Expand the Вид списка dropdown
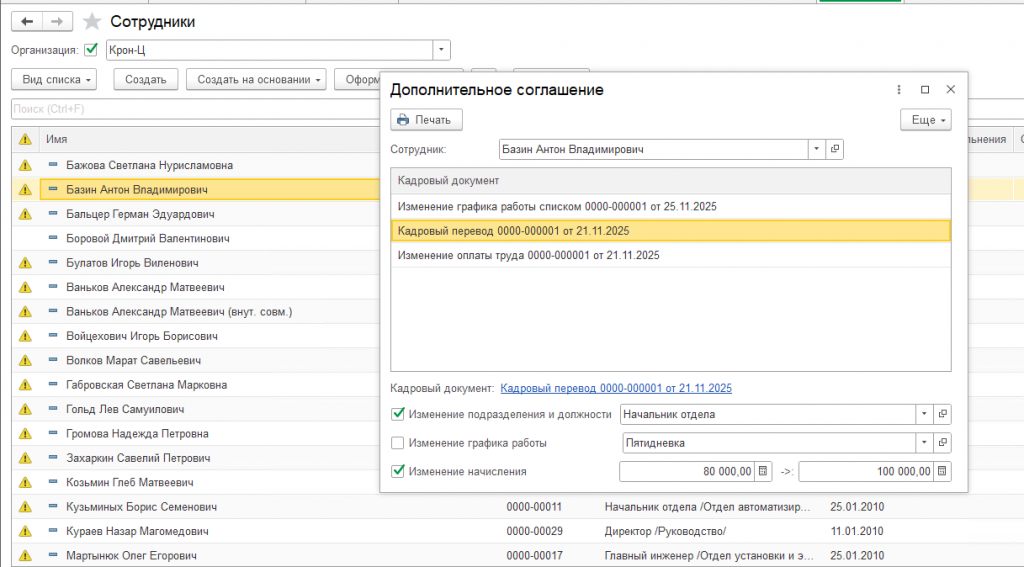The height and width of the screenshot is (567, 1024). pos(58,79)
